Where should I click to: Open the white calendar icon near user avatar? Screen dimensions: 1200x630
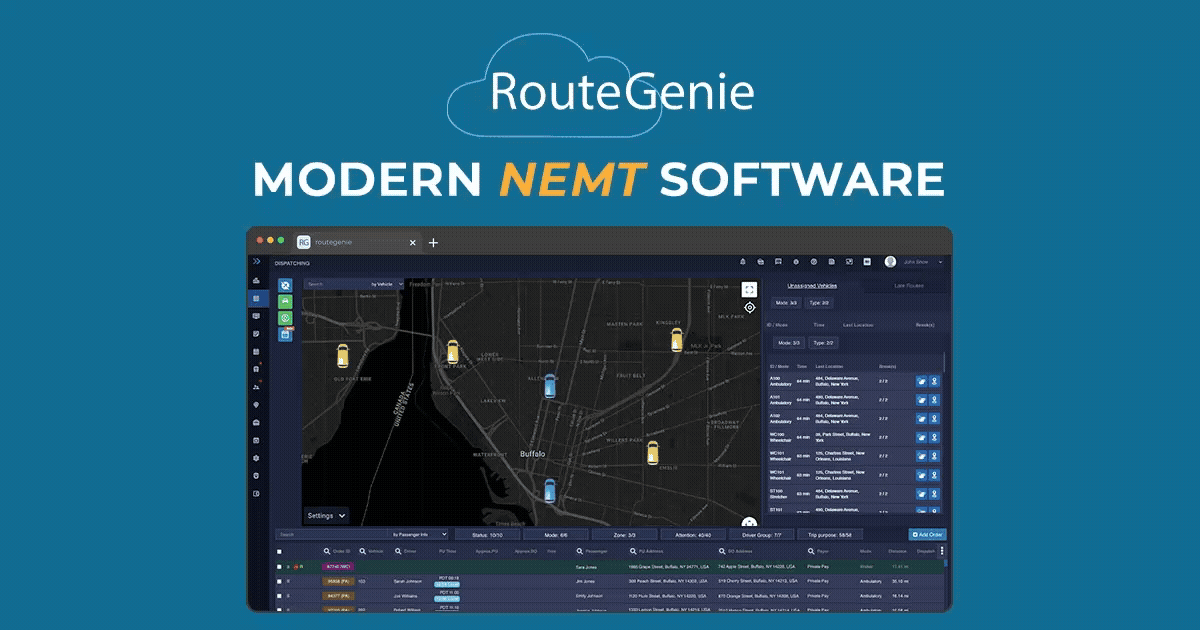click(x=867, y=262)
